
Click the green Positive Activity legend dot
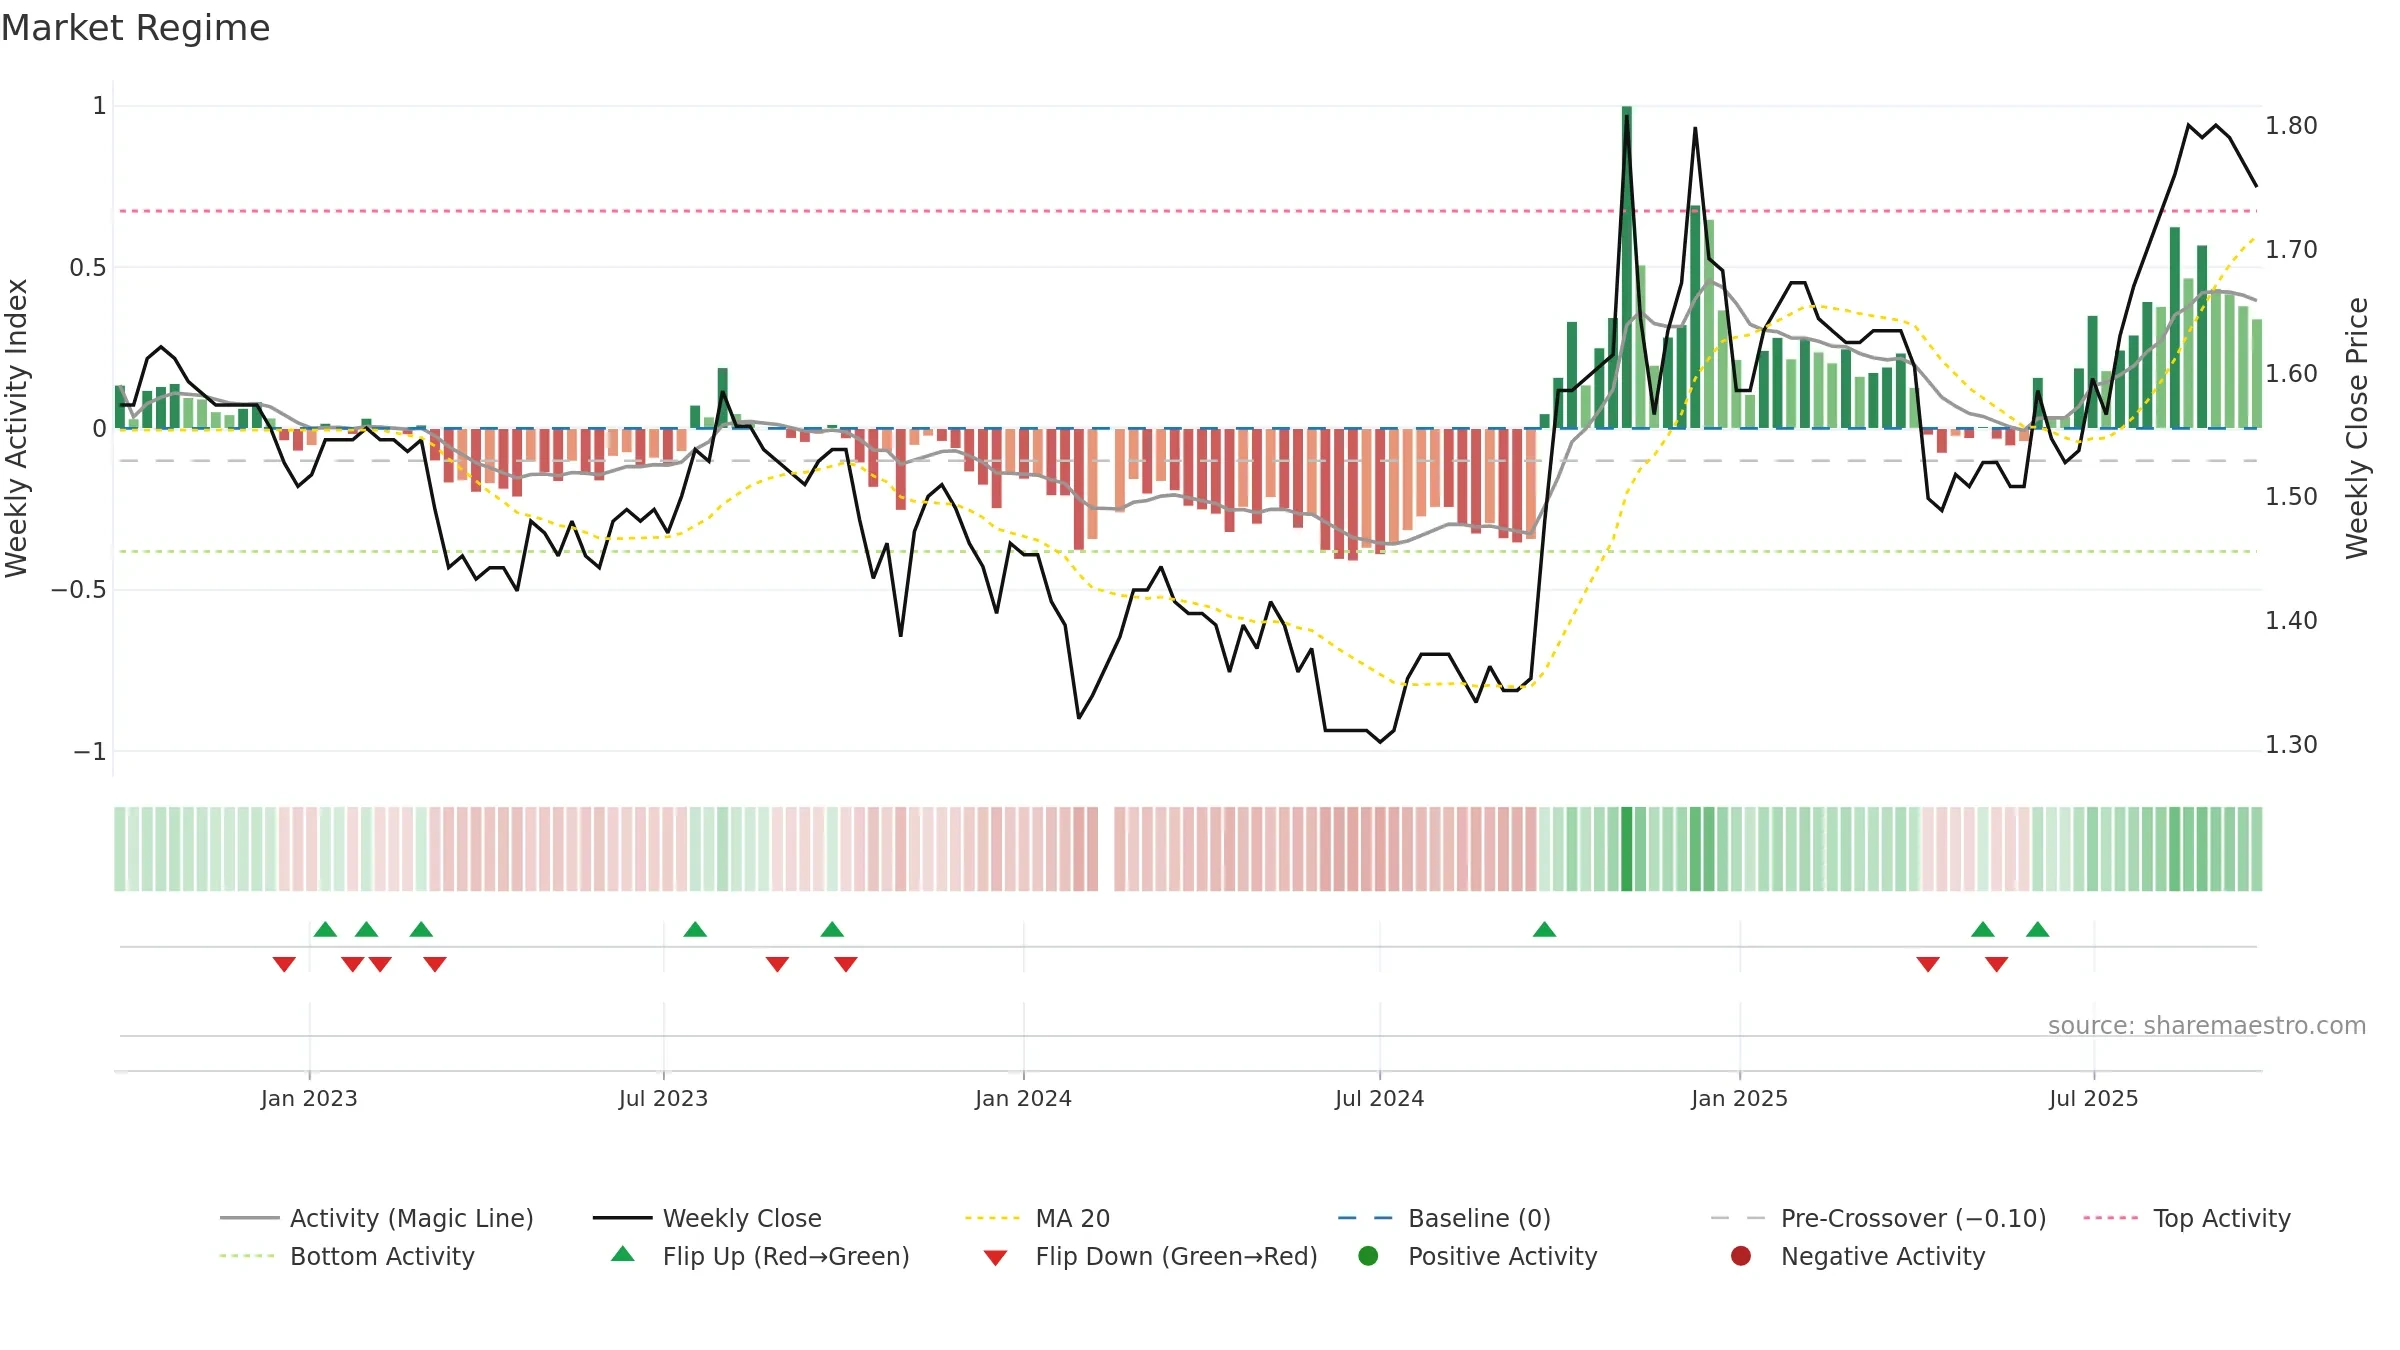click(x=1369, y=1256)
